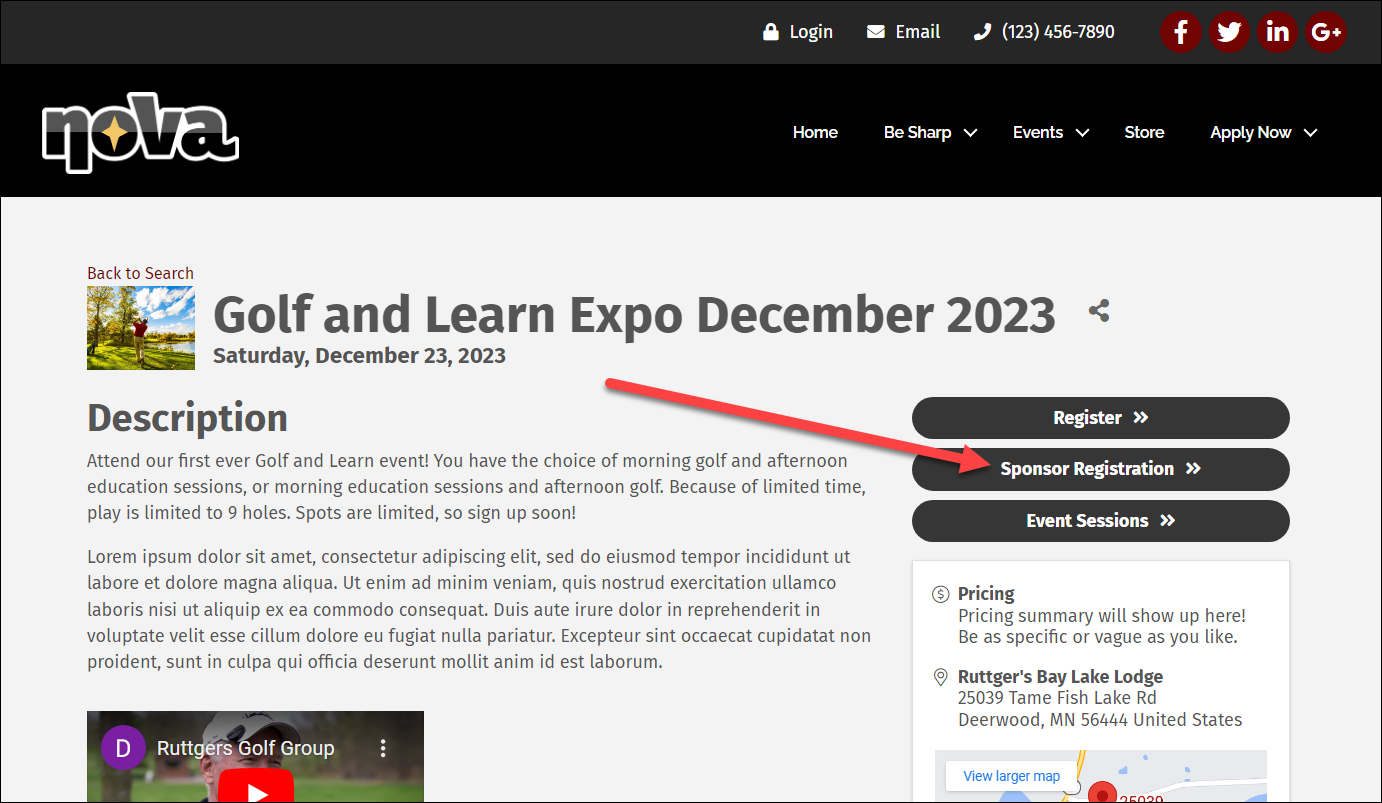Image resolution: width=1382 pixels, height=803 pixels.
Task: Click the share icon beside event title
Action: (x=1099, y=311)
